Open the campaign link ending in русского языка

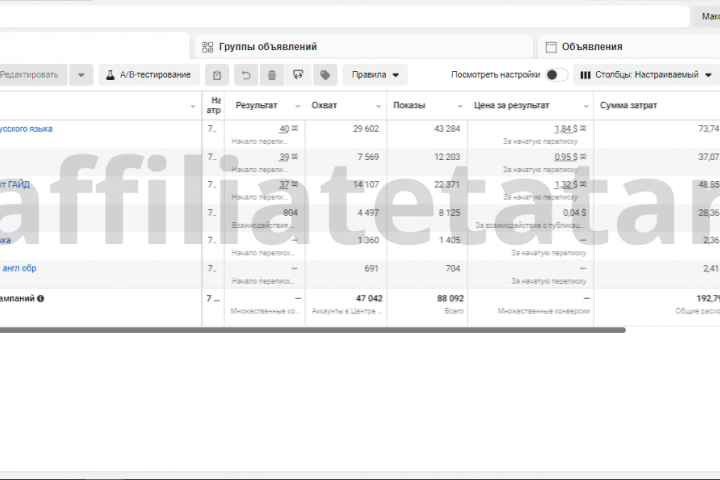(x=26, y=129)
